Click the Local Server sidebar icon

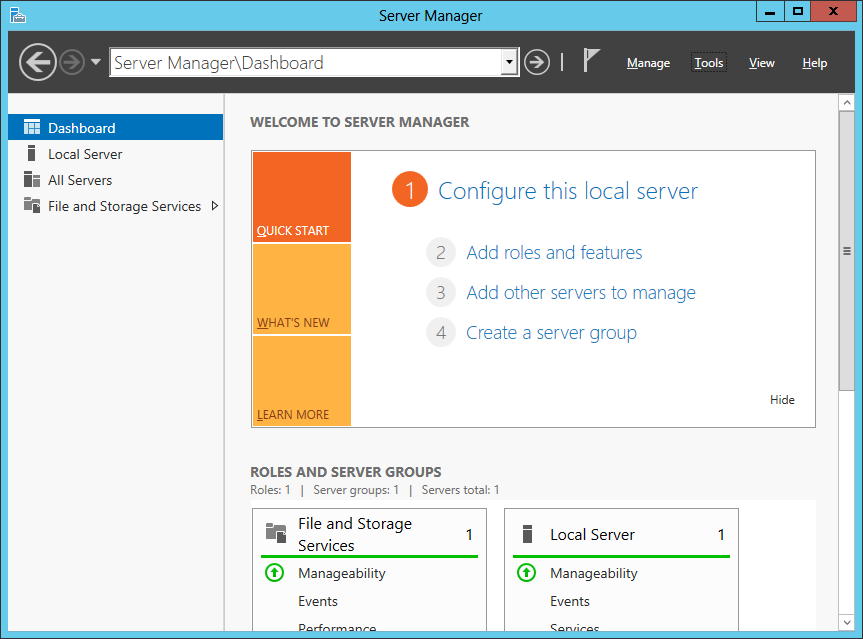(32, 154)
